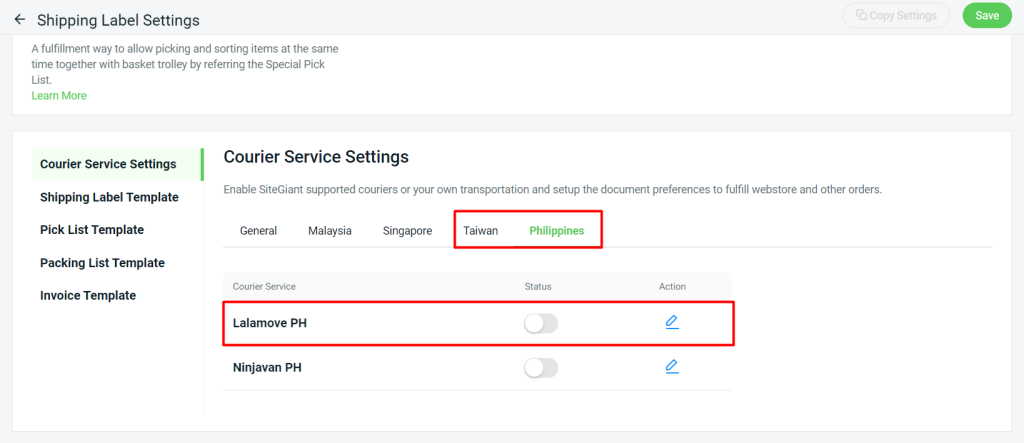1024x443 pixels.
Task: Switch to the Malaysia tab
Action: click(330, 231)
